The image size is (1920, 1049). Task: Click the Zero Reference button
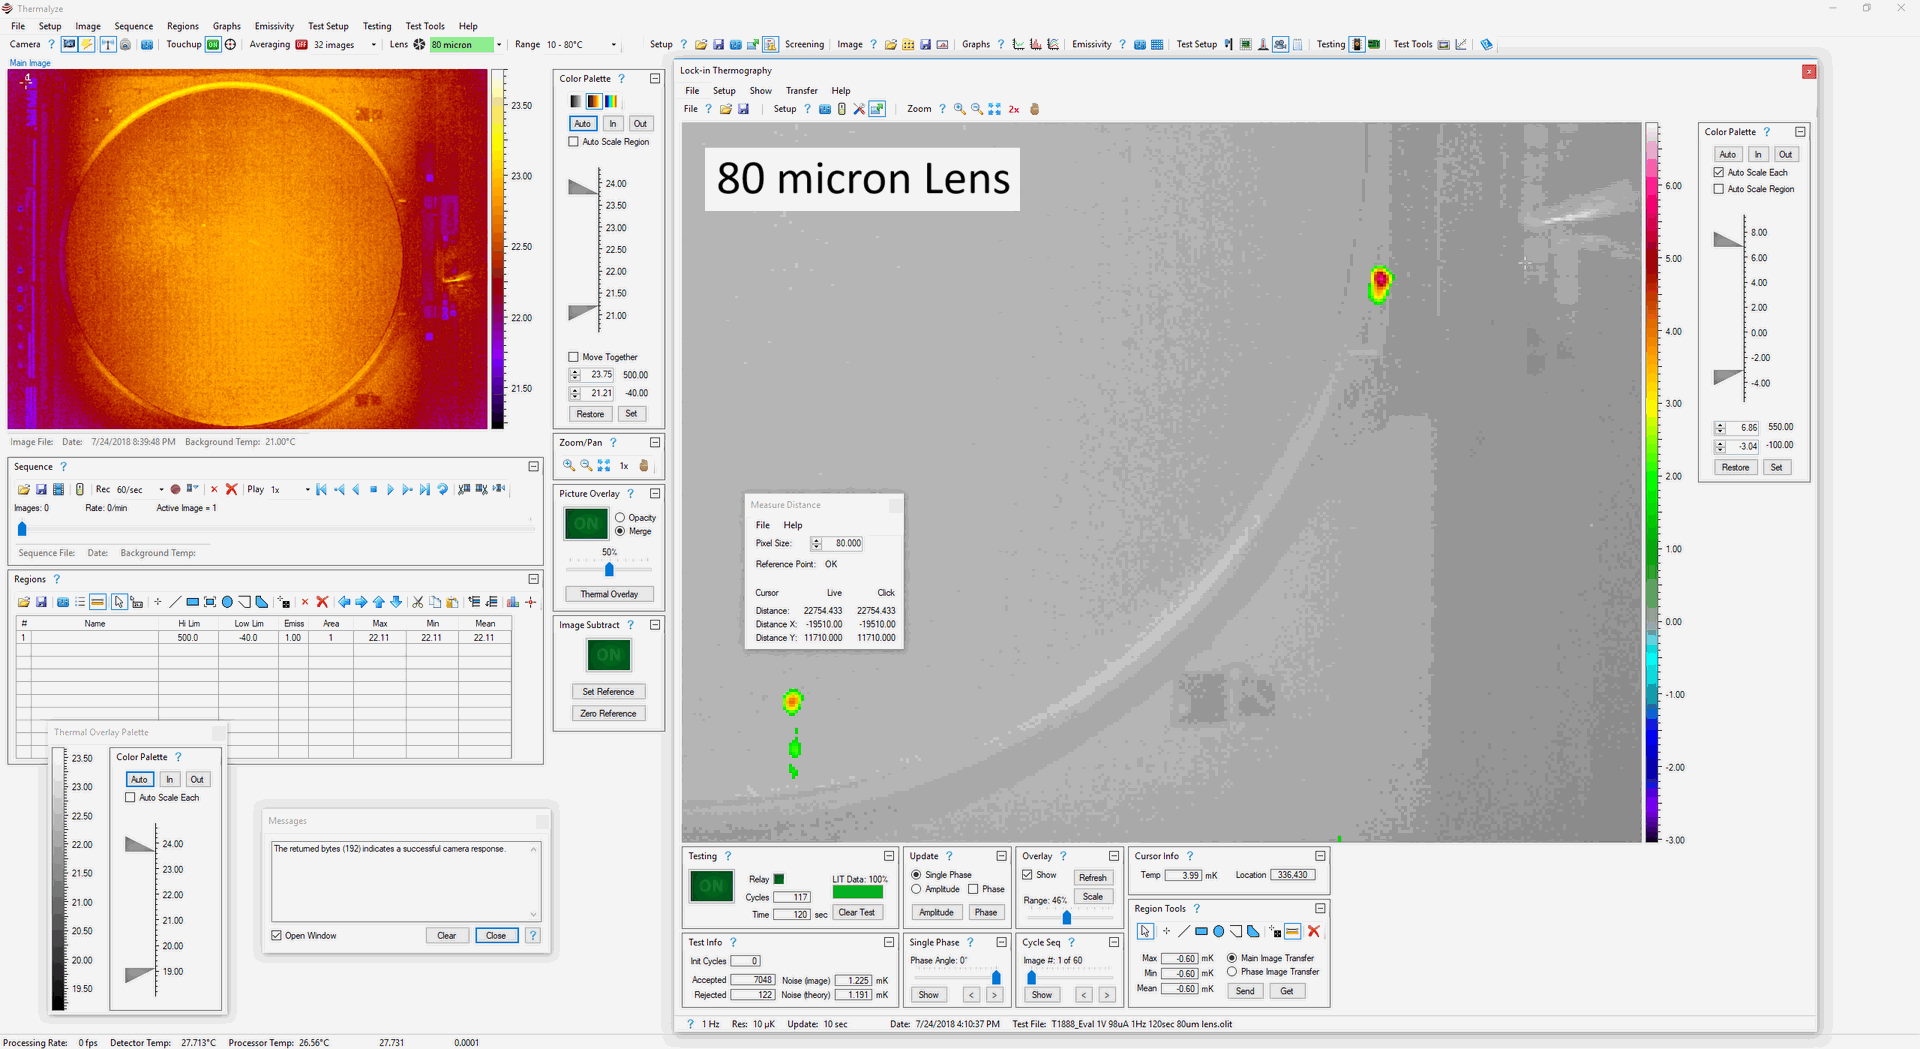click(608, 714)
